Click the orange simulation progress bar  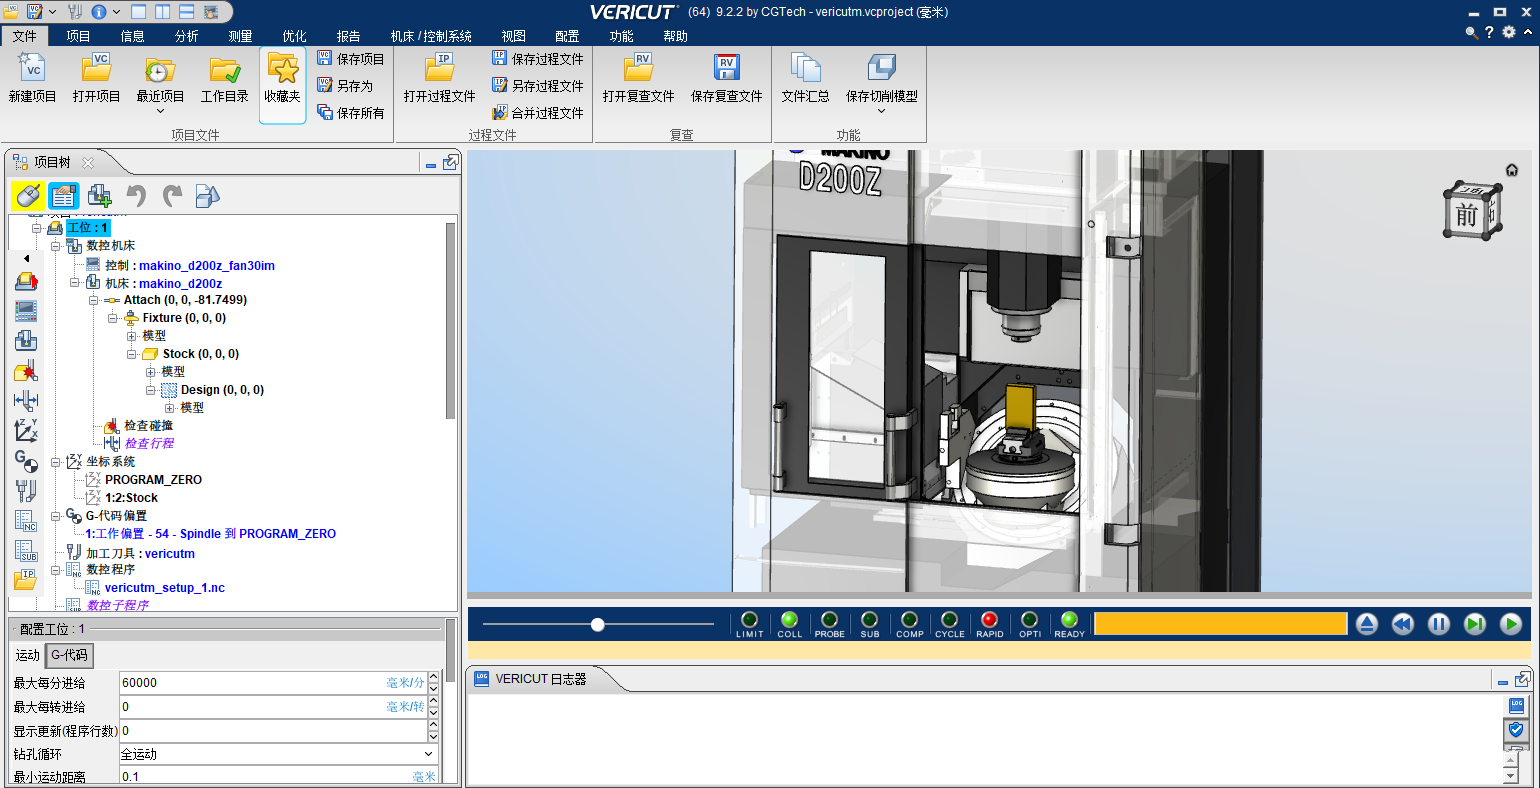pyautogui.click(x=1221, y=624)
